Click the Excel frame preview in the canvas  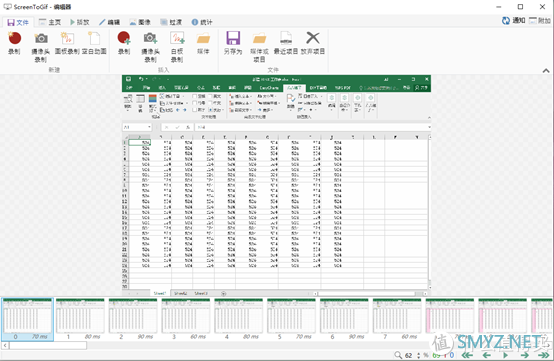pyautogui.click(x=276, y=185)
